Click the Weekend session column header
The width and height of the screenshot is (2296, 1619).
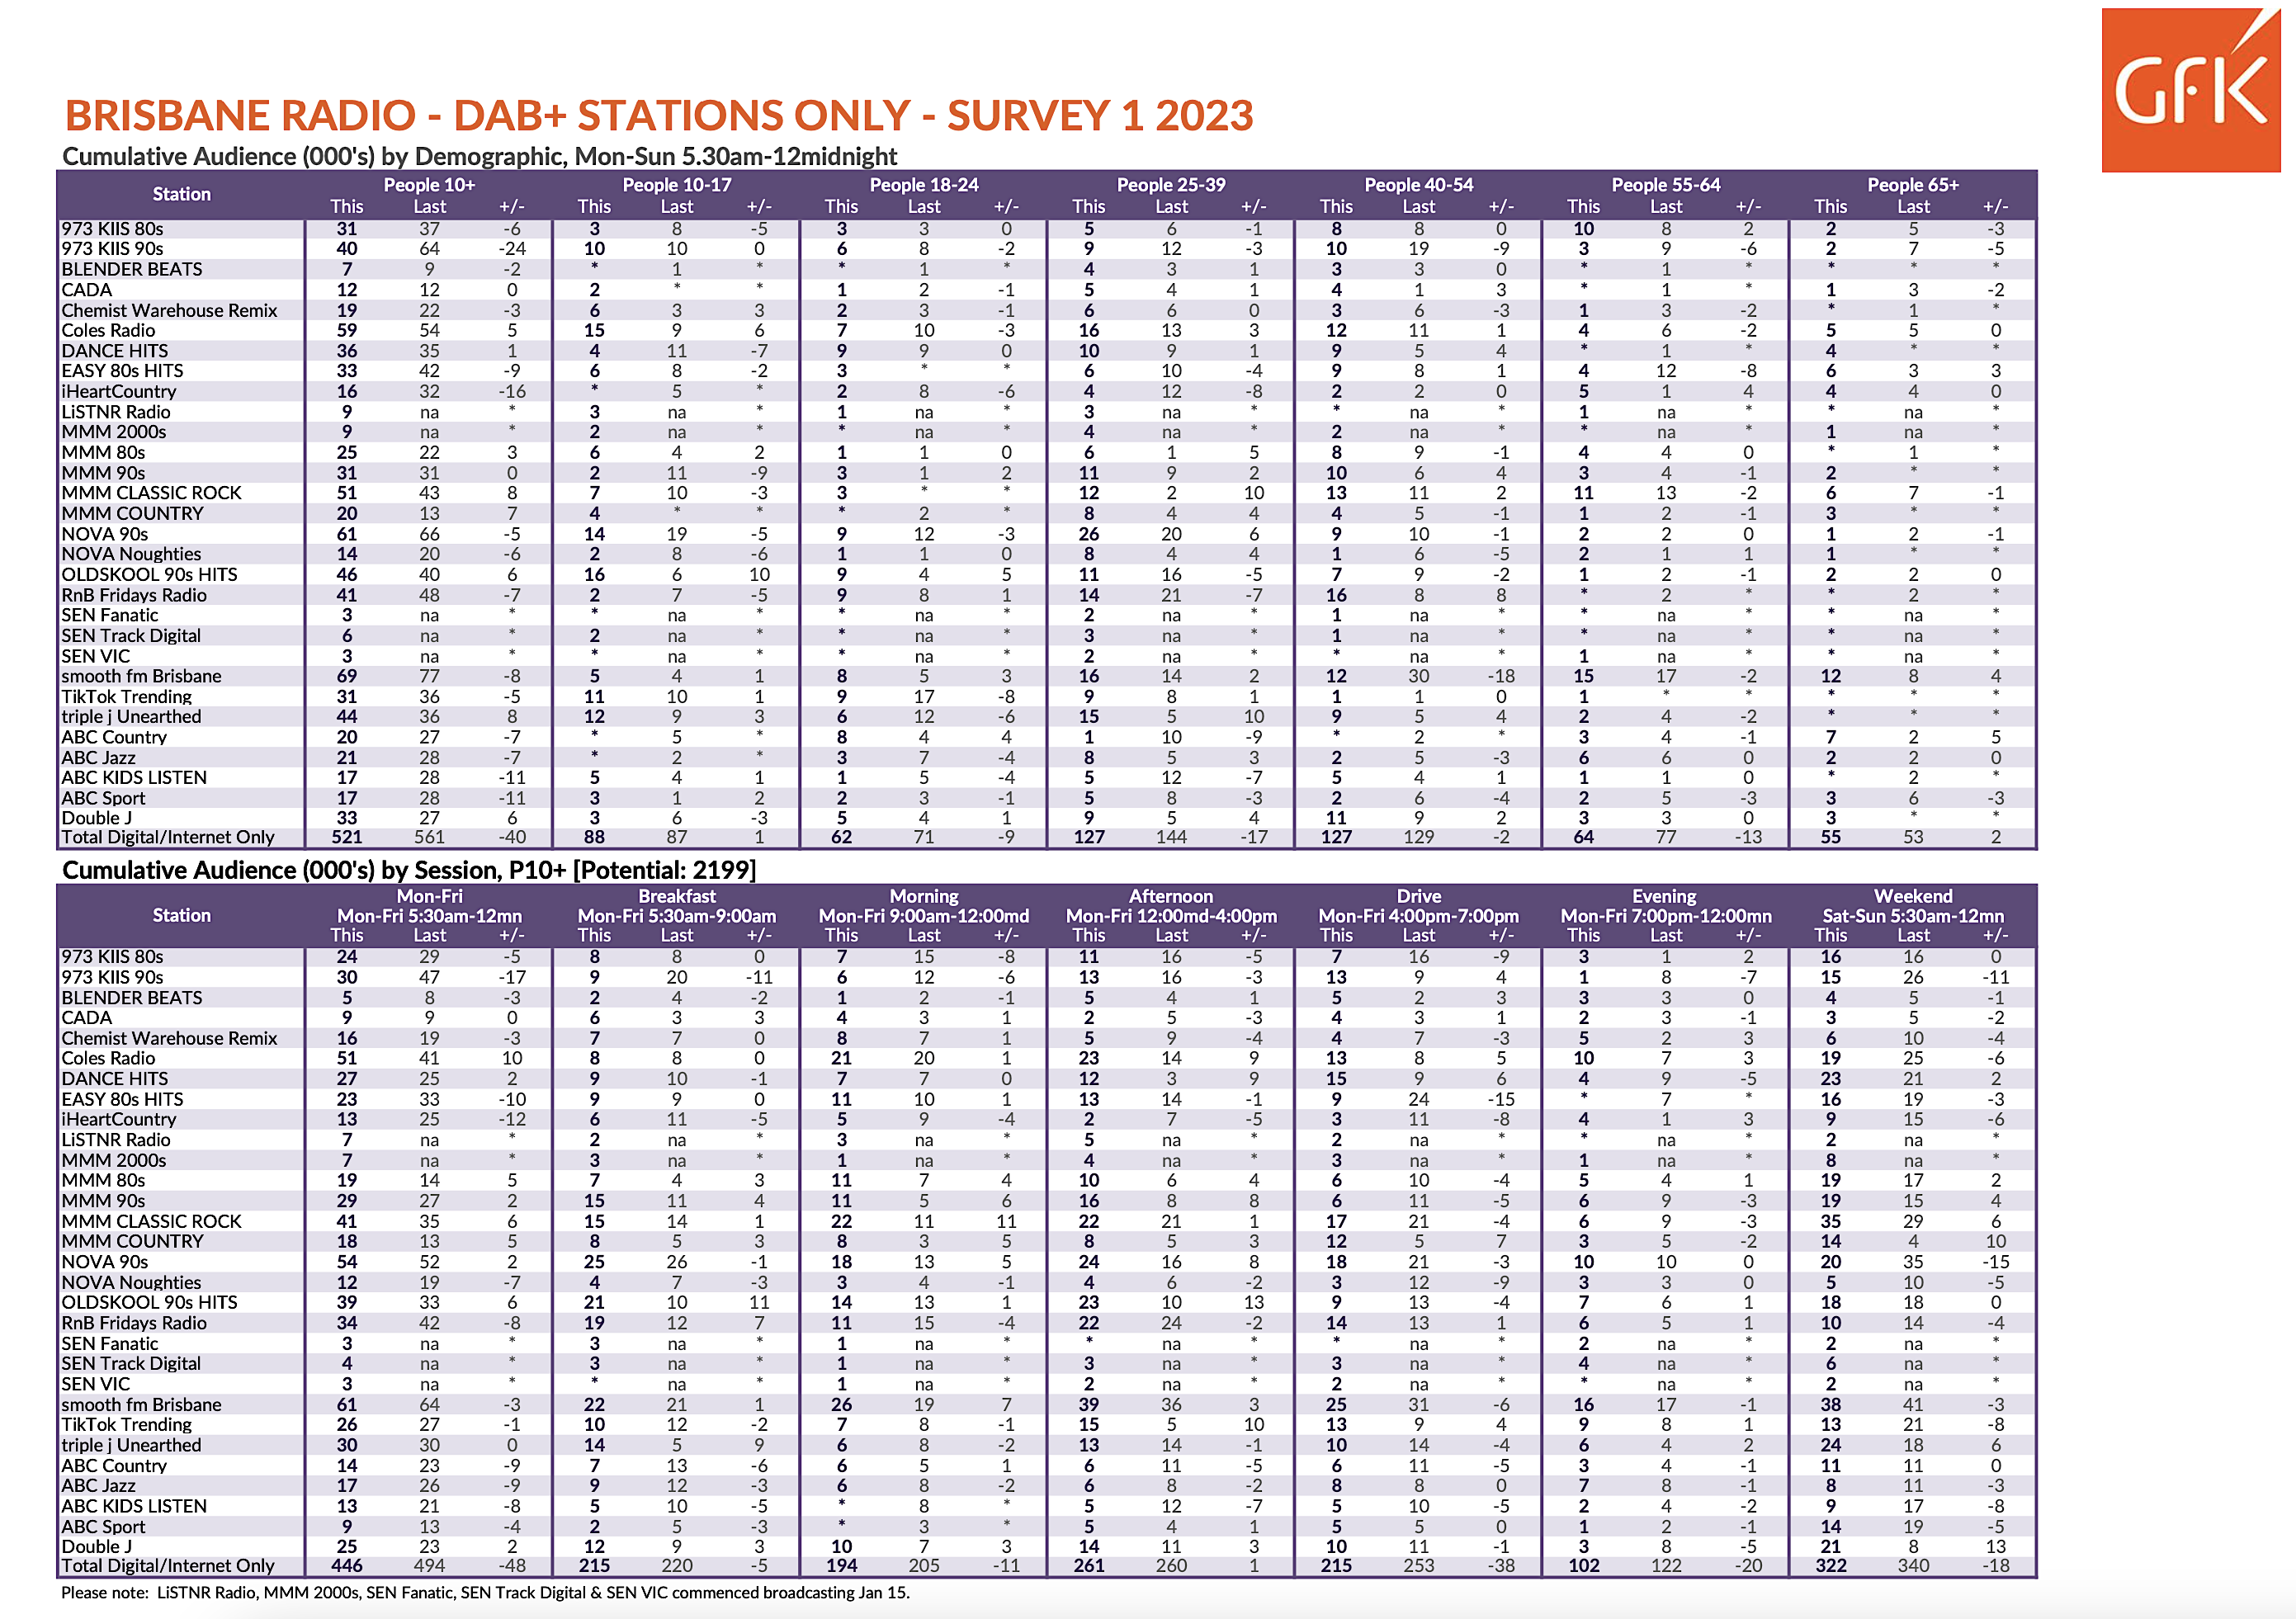point(1913,897)
